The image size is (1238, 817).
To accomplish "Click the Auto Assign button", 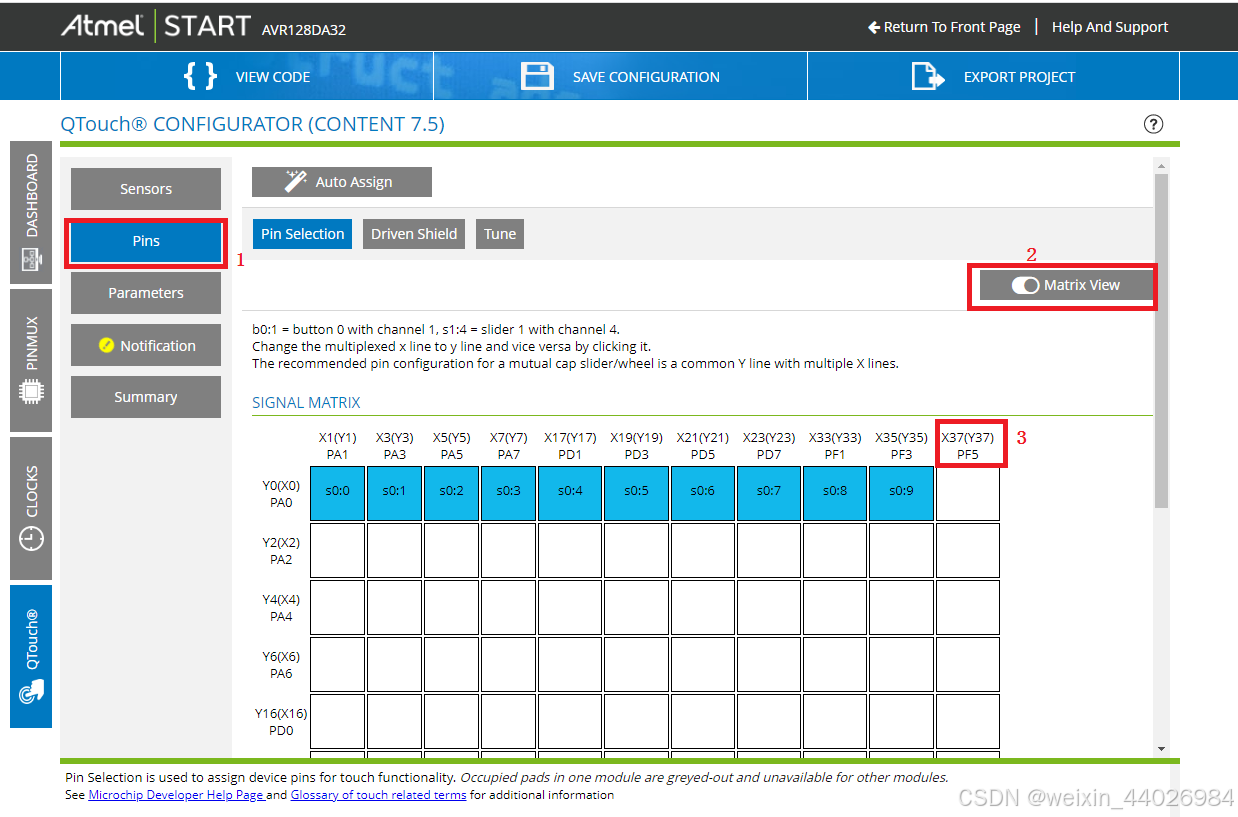I will [342, 182].
